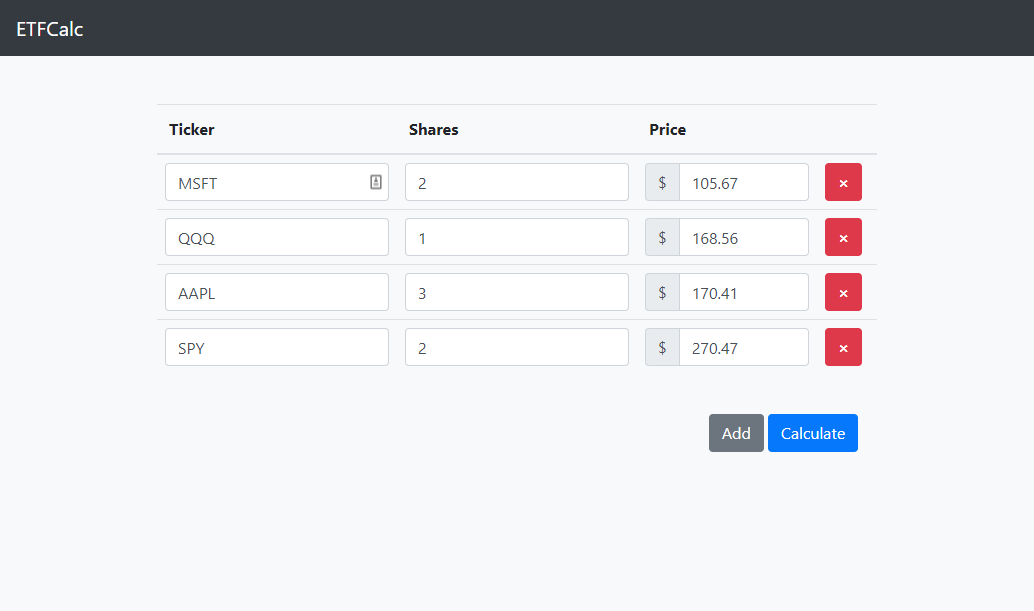This screenshot has width=1034, height=611.
Task: Remove the AAPL row with red X
Action: [x=843, y=292]
